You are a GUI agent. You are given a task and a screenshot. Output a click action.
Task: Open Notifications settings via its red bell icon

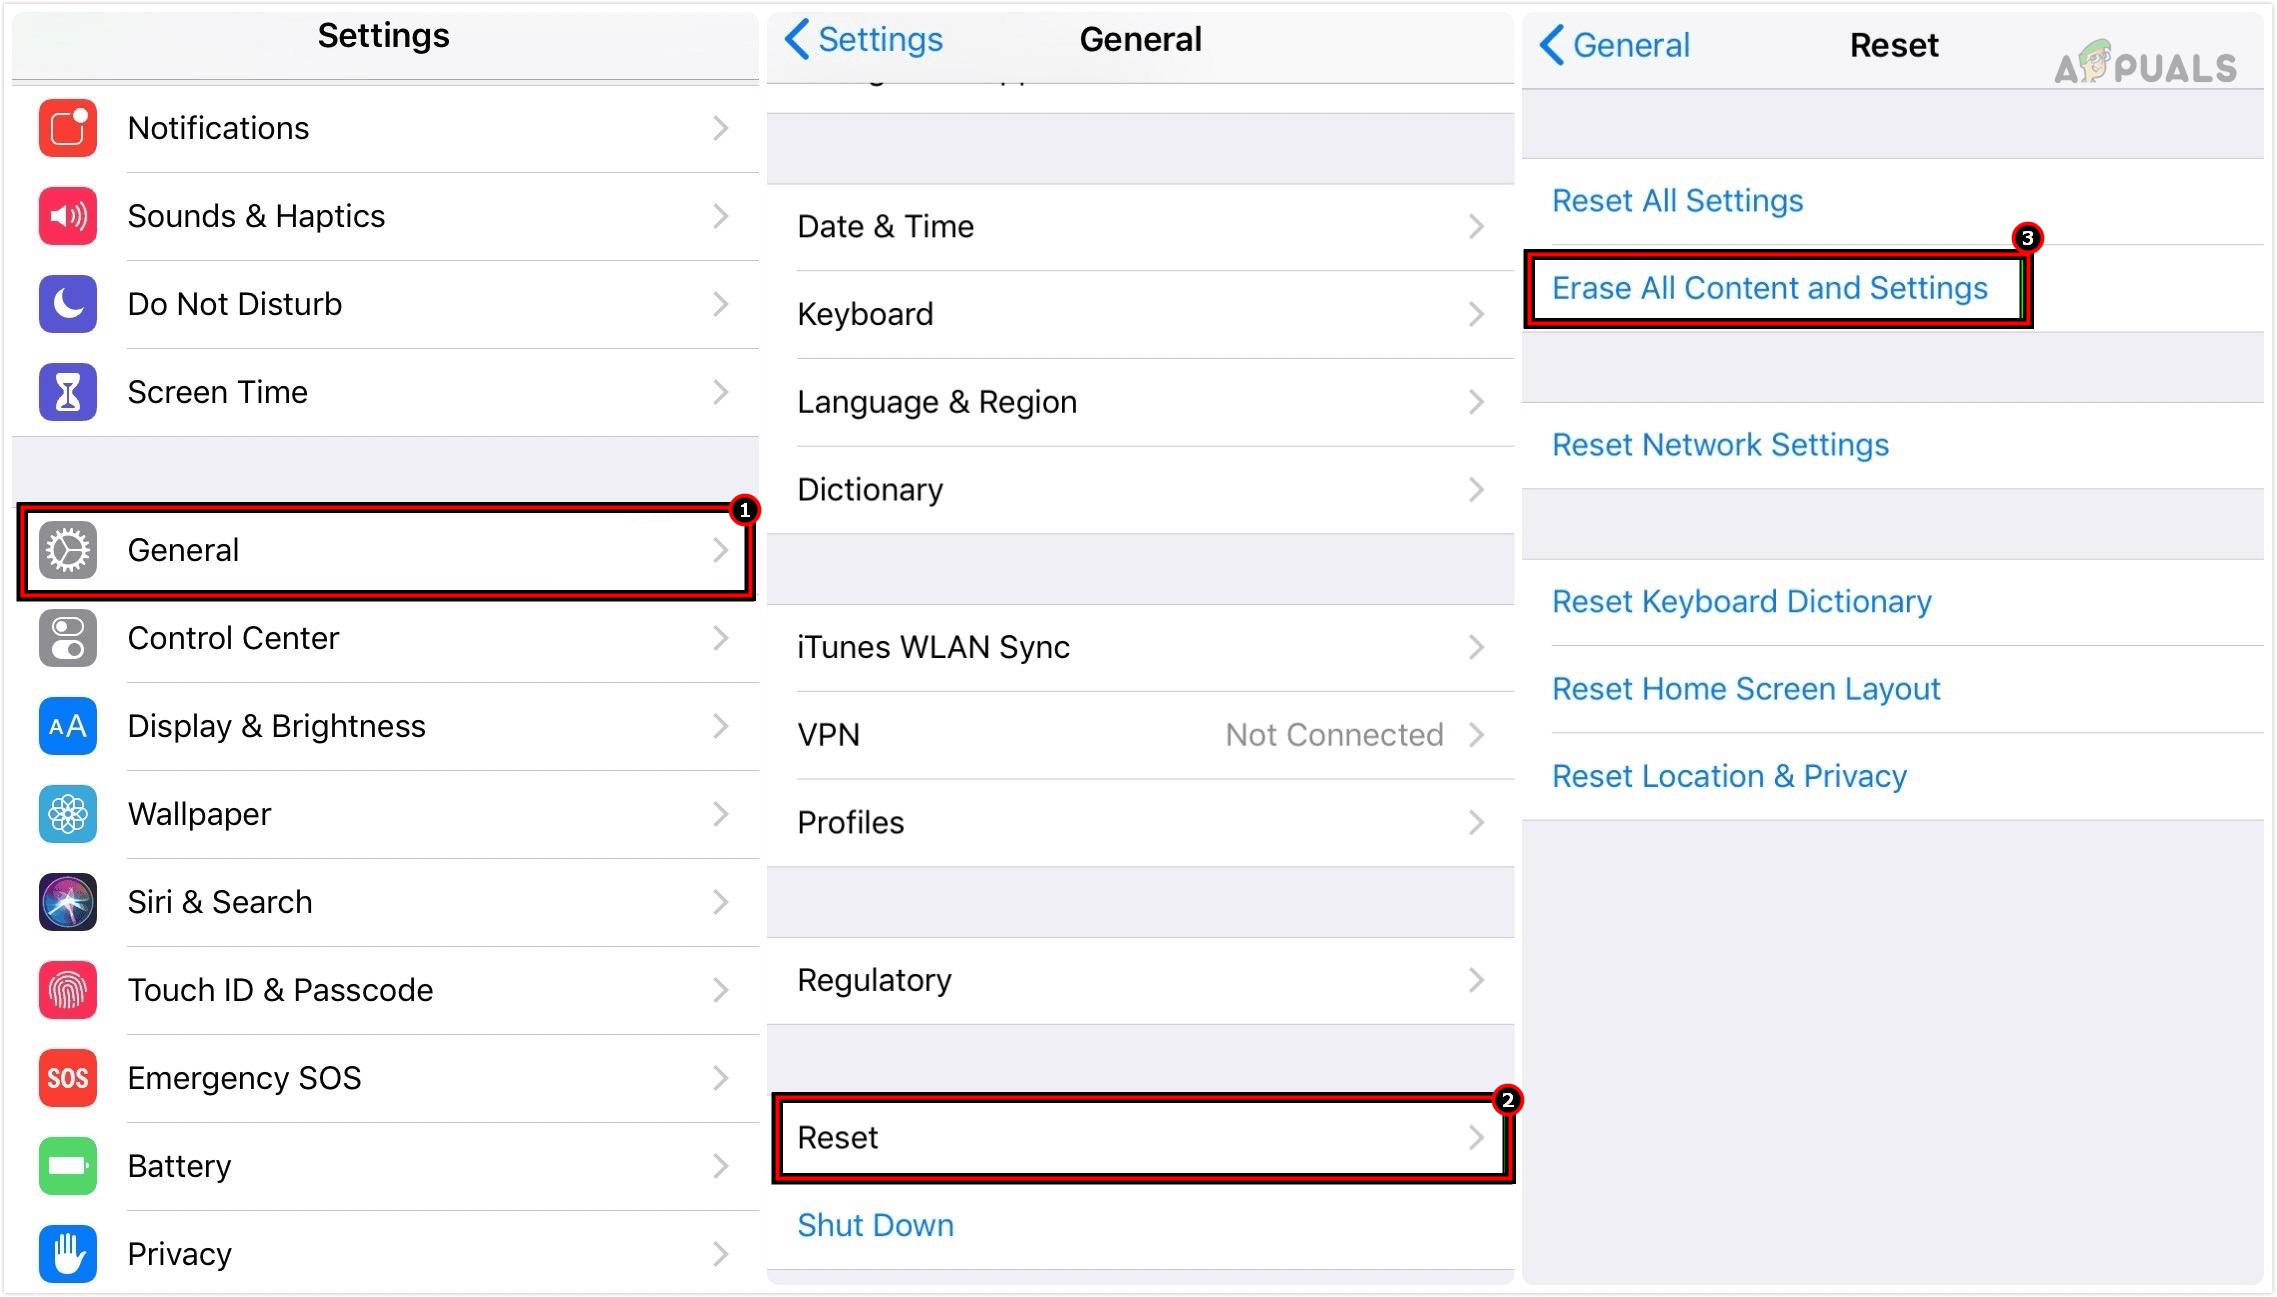[x=66, y=128]
